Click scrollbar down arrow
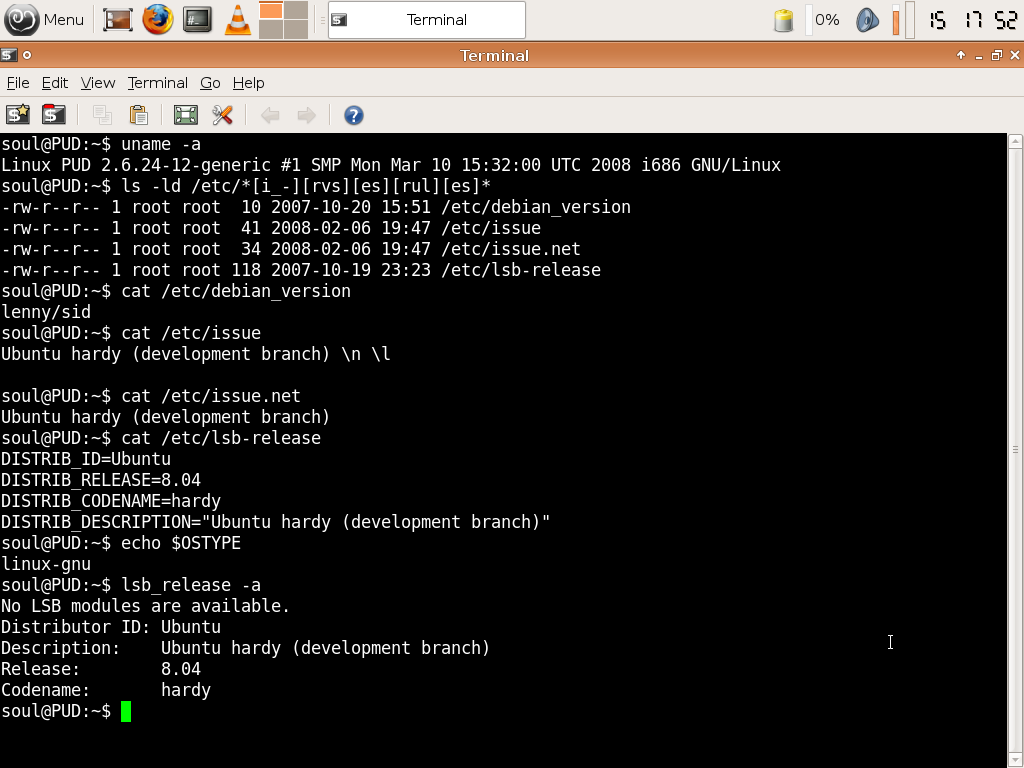The image size is (1024, 768). [x=1016, y=761]
